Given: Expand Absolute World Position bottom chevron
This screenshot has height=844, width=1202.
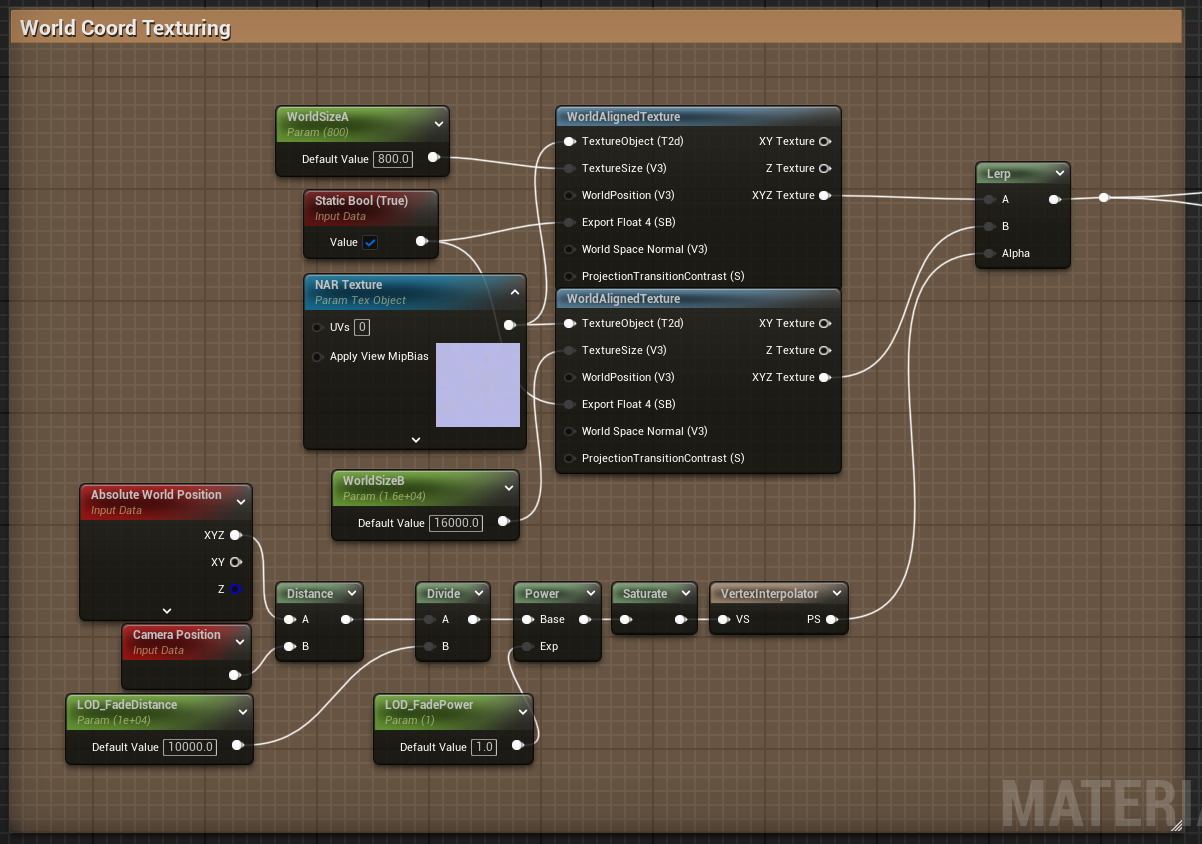Looking at the screenshot, I should coord(167,610).
